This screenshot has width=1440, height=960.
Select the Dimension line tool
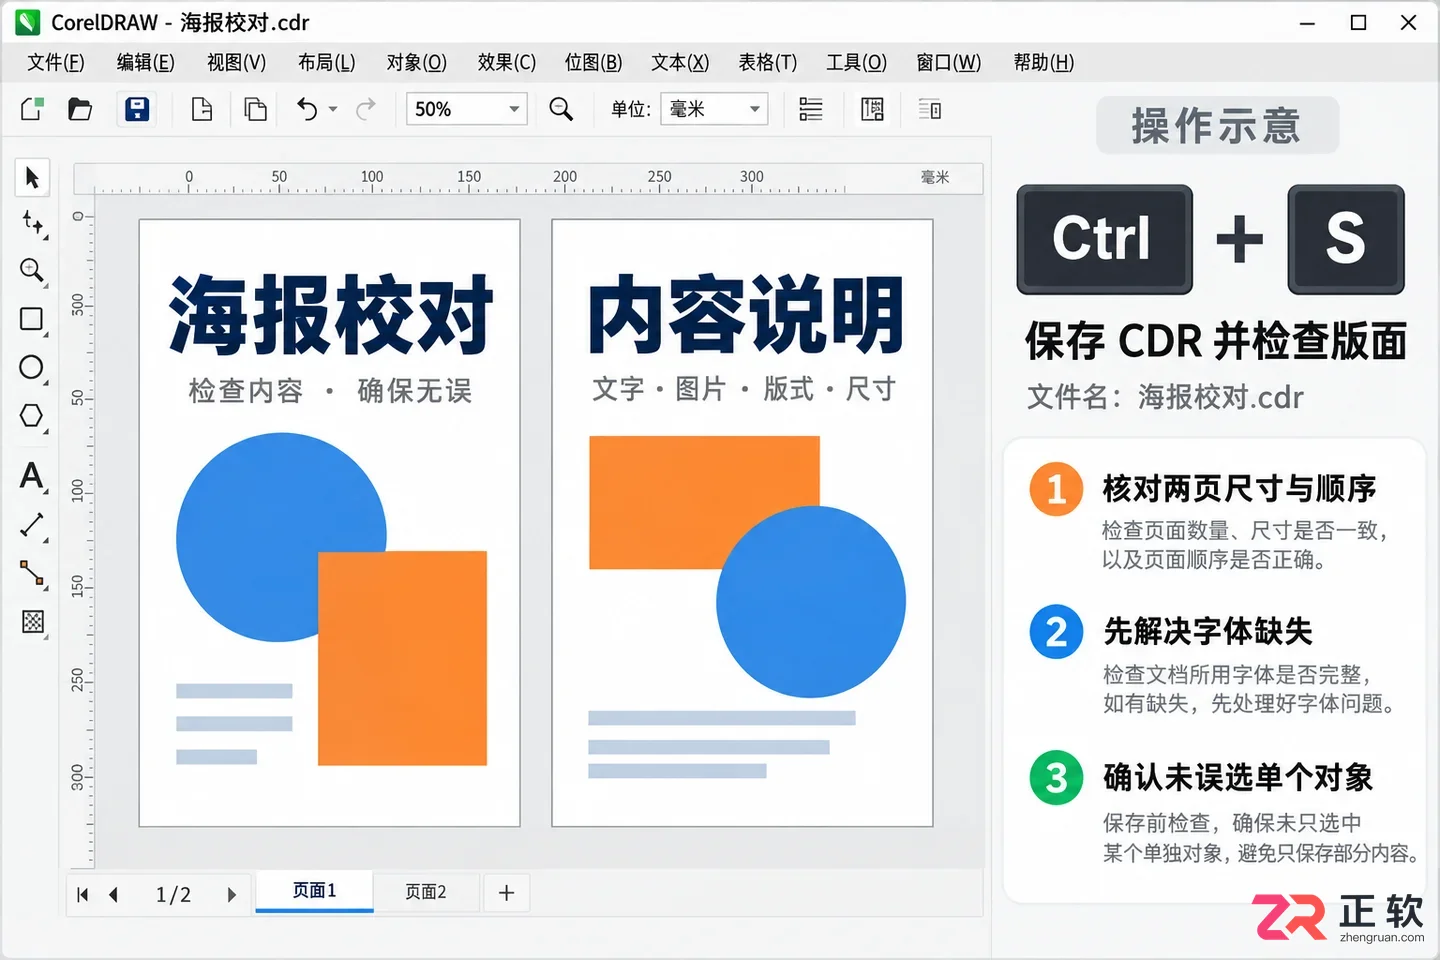(x=32, y=525)
